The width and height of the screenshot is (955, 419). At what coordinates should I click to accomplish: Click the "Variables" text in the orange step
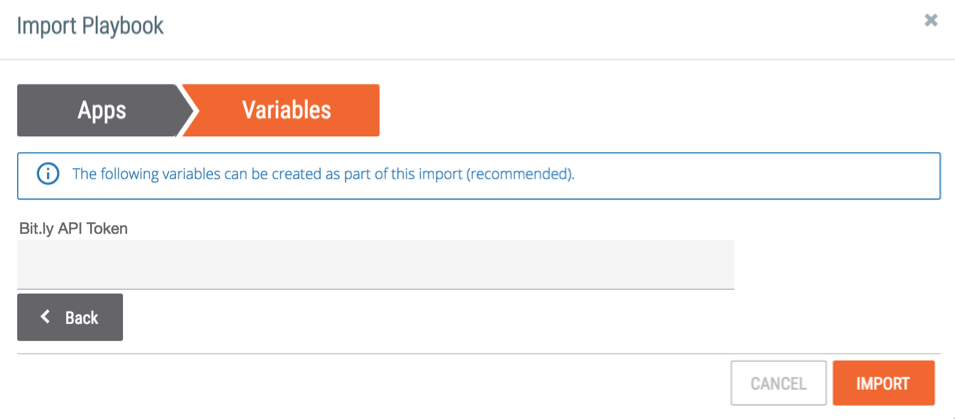(286, 110)
